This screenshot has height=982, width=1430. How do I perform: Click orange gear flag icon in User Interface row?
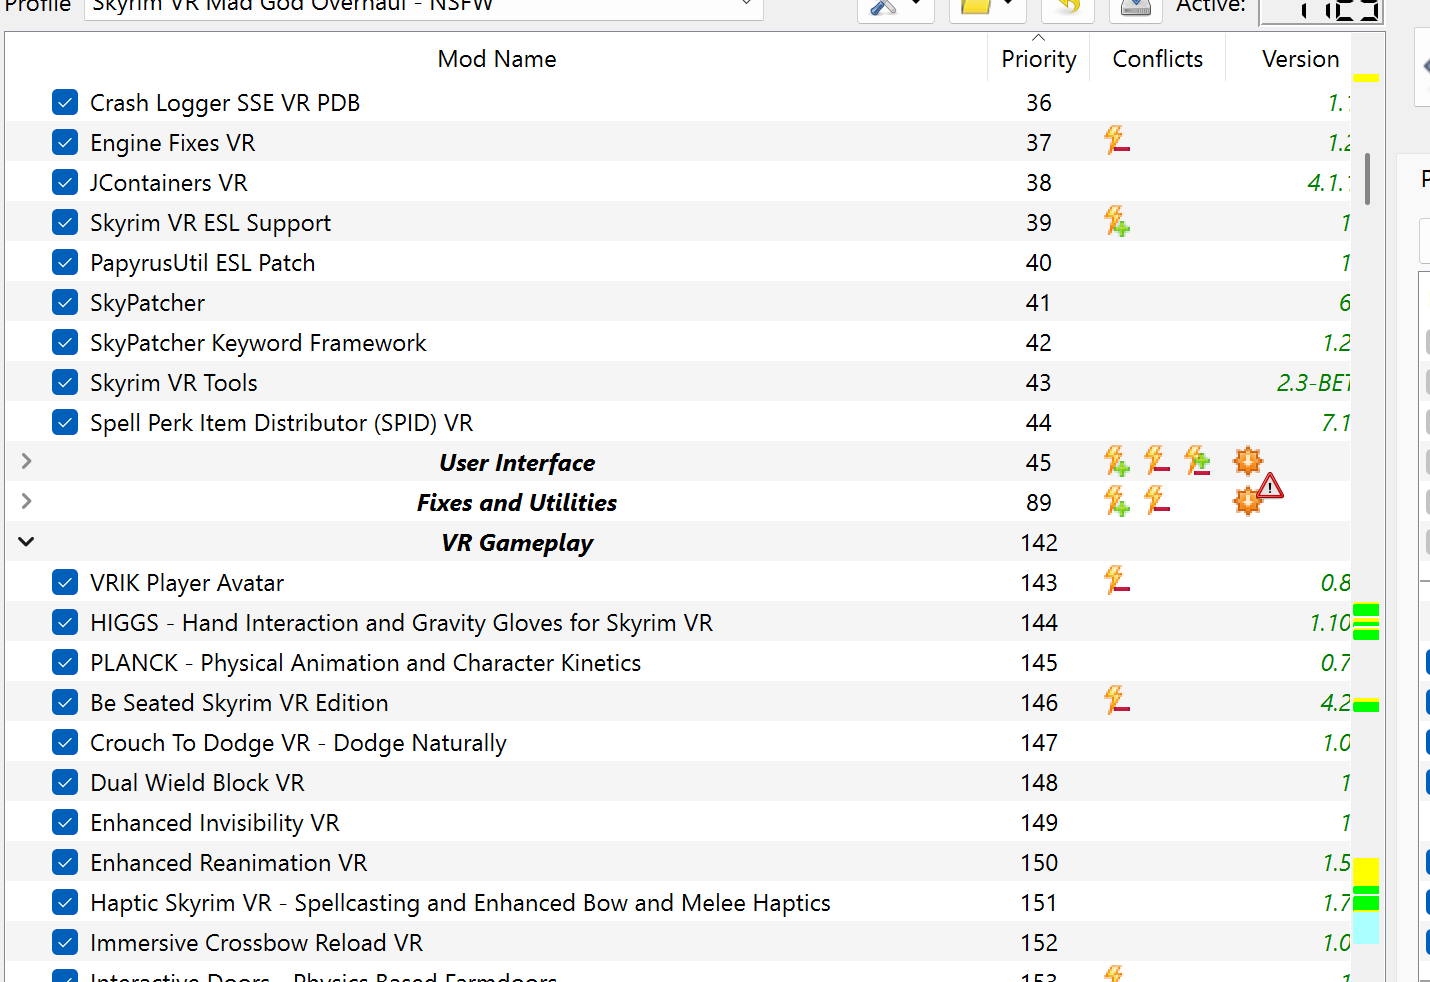[1247, 461]
